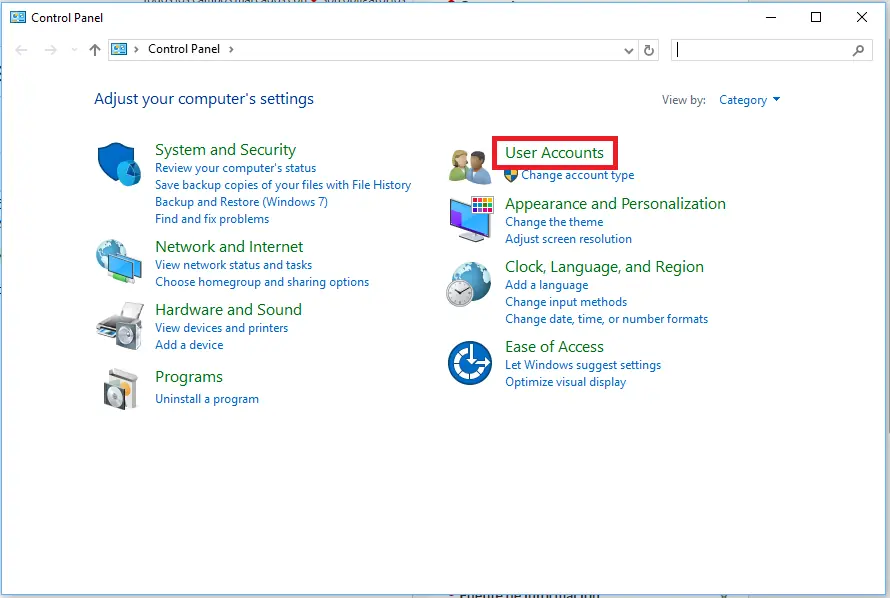Screen dimensions: 890x598
Task: Open View network status and tasks
Action: (x=233, y=265)
